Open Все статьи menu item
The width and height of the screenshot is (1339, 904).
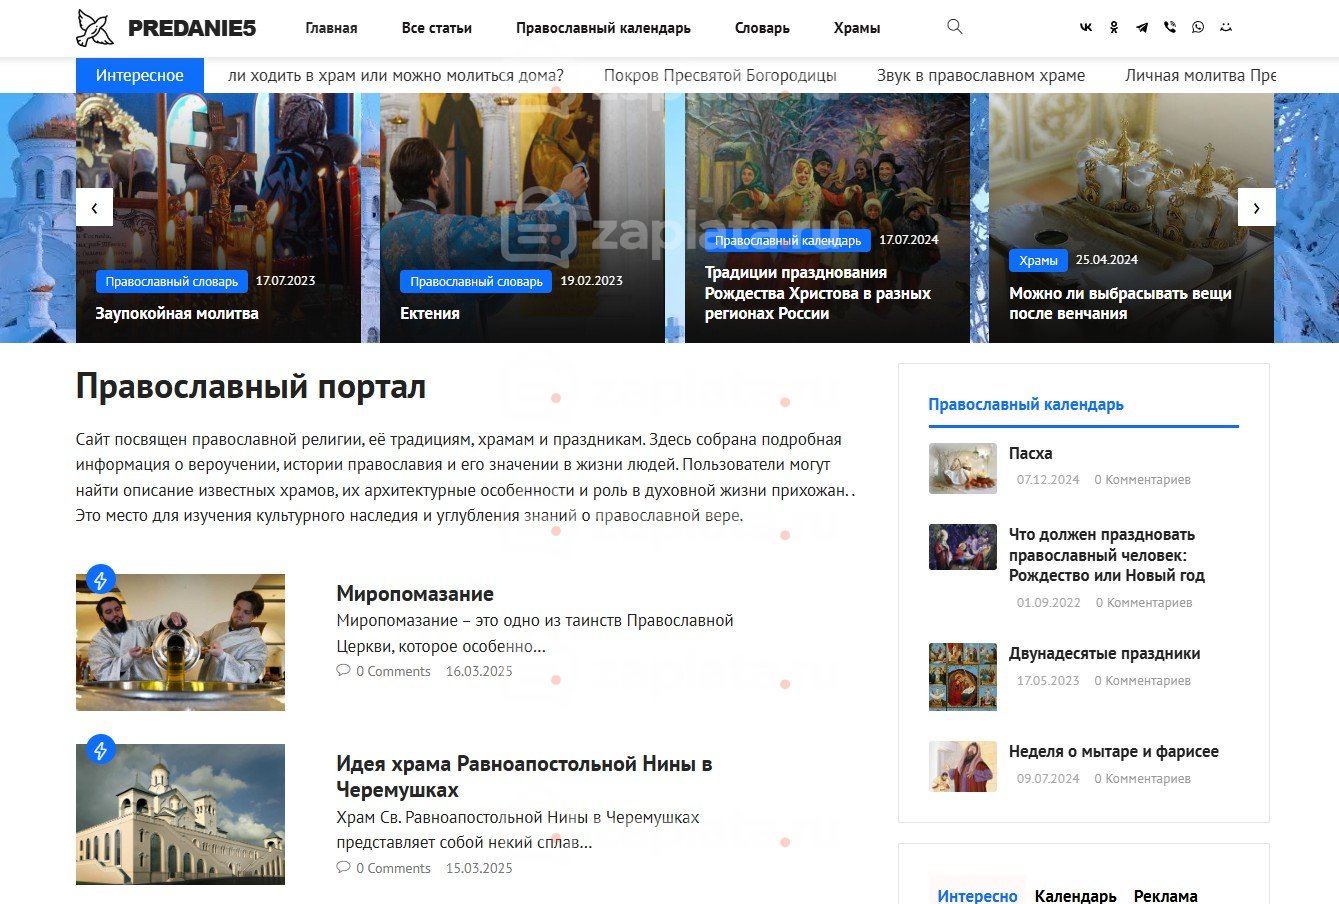(437, 28)
